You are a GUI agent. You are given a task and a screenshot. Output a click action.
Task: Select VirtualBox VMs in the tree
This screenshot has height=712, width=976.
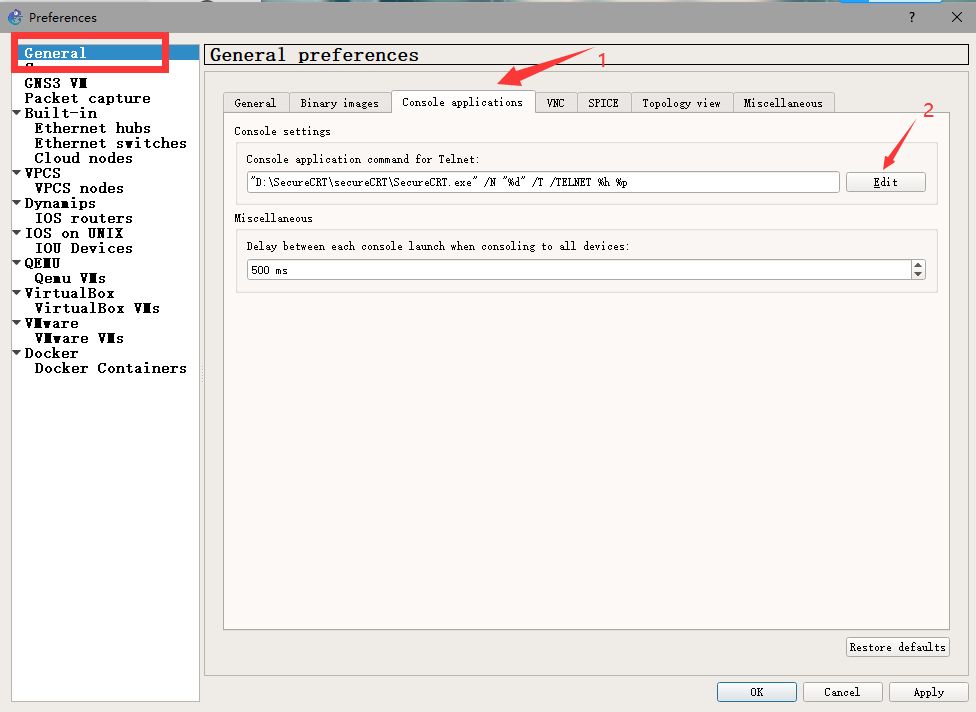coord(97,308)
